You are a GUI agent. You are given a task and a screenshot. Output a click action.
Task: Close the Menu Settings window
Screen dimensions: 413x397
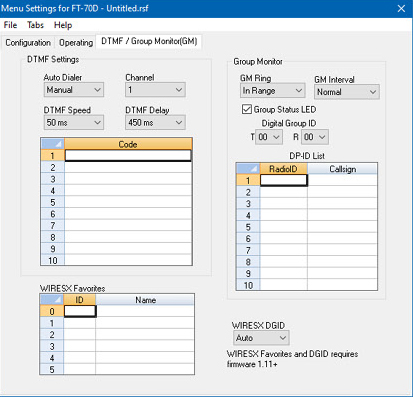[401, 8]
